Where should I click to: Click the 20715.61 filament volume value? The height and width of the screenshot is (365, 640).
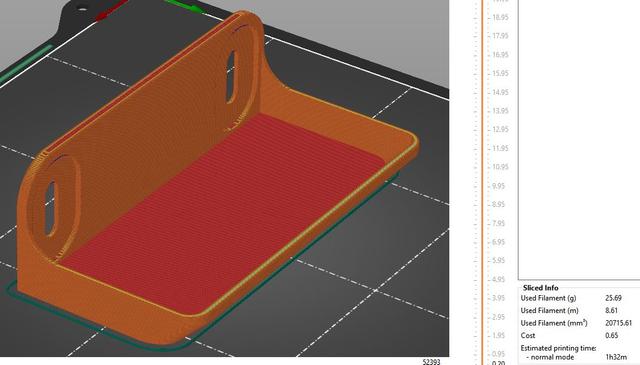point(618,323)
